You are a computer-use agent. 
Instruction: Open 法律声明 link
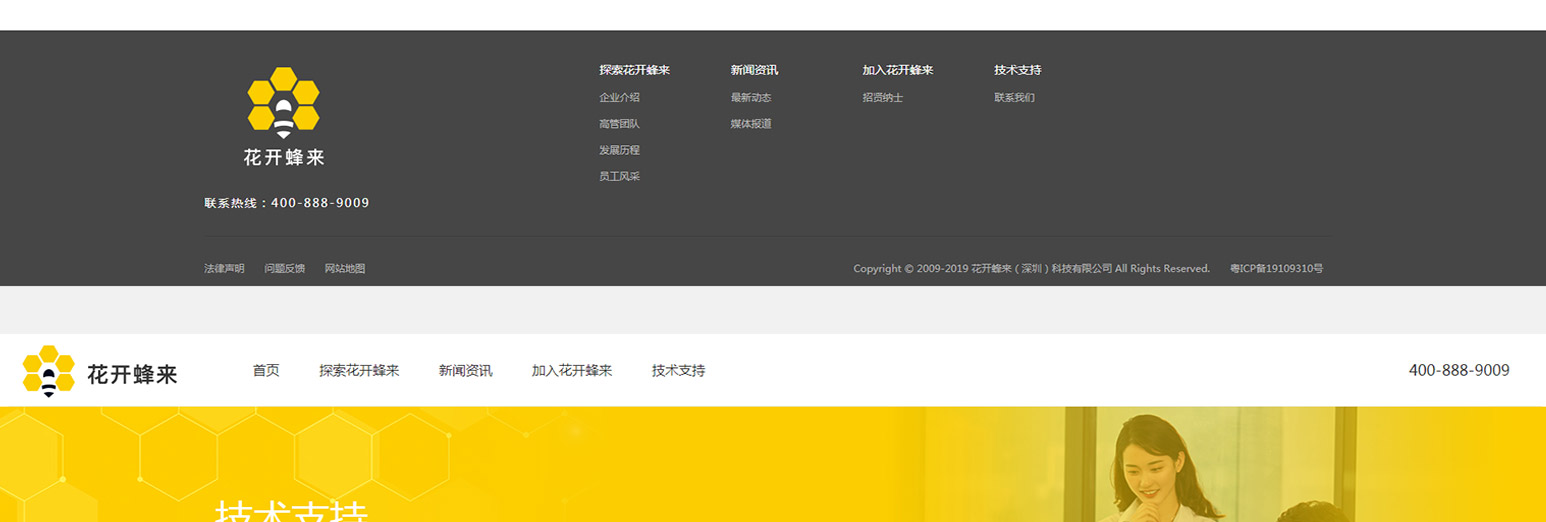tap(224, 269)
